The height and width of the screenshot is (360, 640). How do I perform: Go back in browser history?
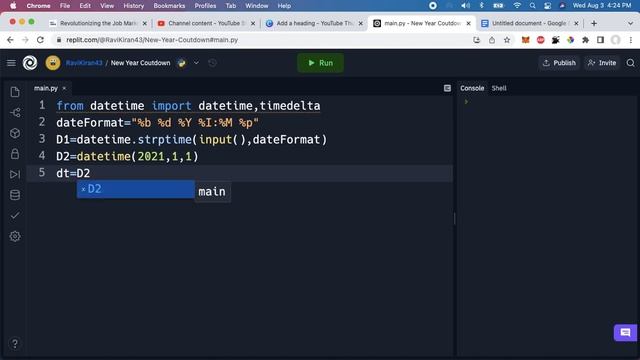tap(10, 40)
